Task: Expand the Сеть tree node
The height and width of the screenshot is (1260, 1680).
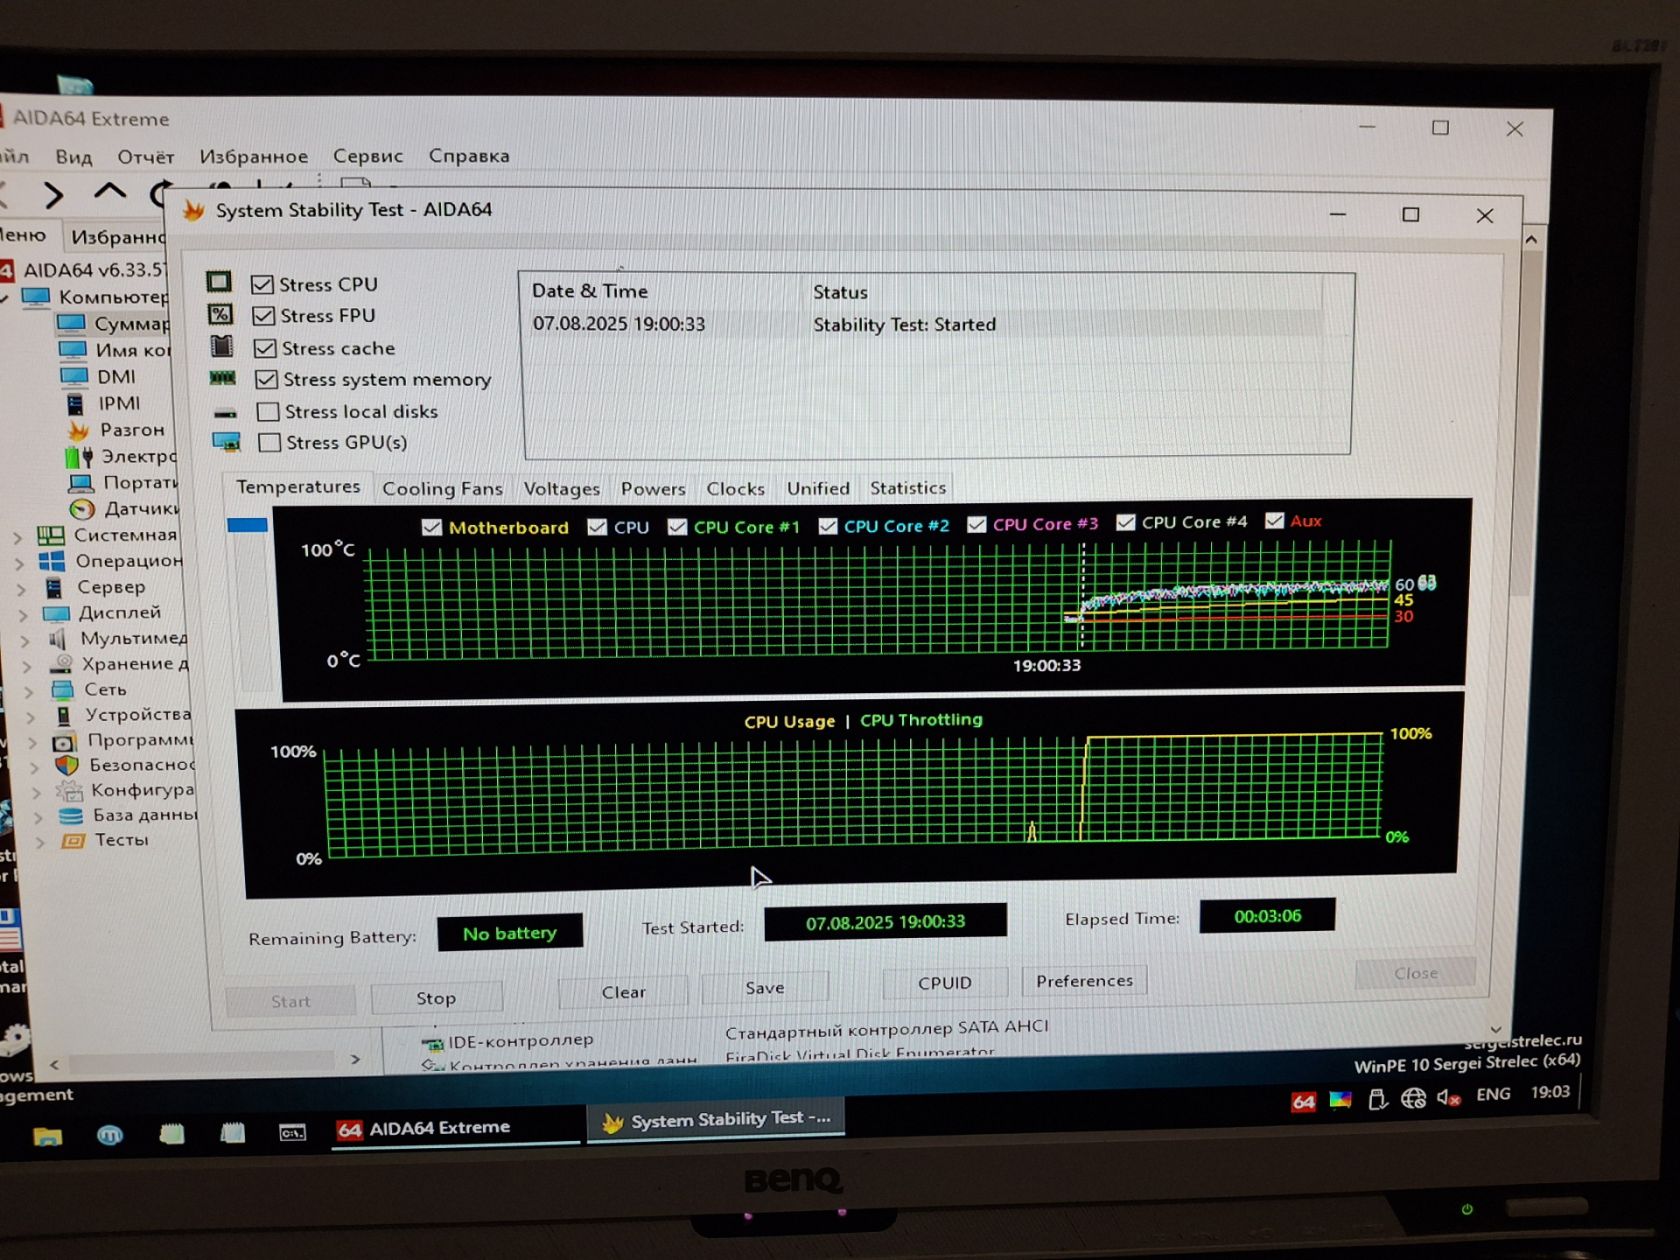Action: pos(29,691)
